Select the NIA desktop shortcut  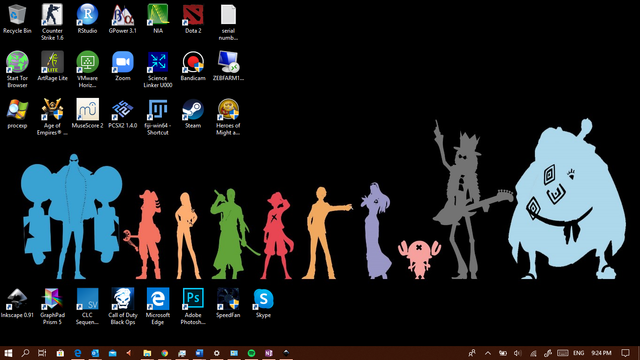(158, 19)
